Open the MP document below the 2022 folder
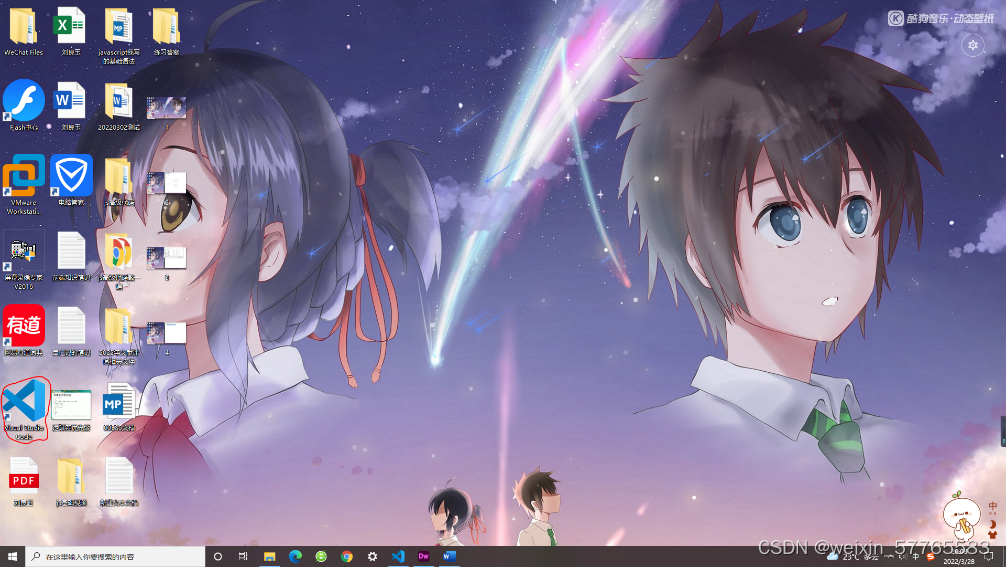 pos(119,407)
